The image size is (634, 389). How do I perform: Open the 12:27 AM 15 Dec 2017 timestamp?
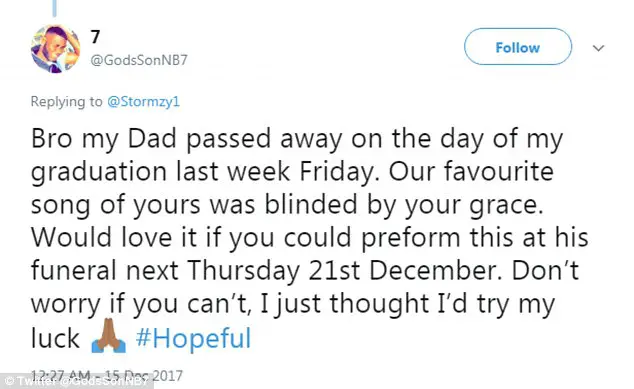point(106,376)
